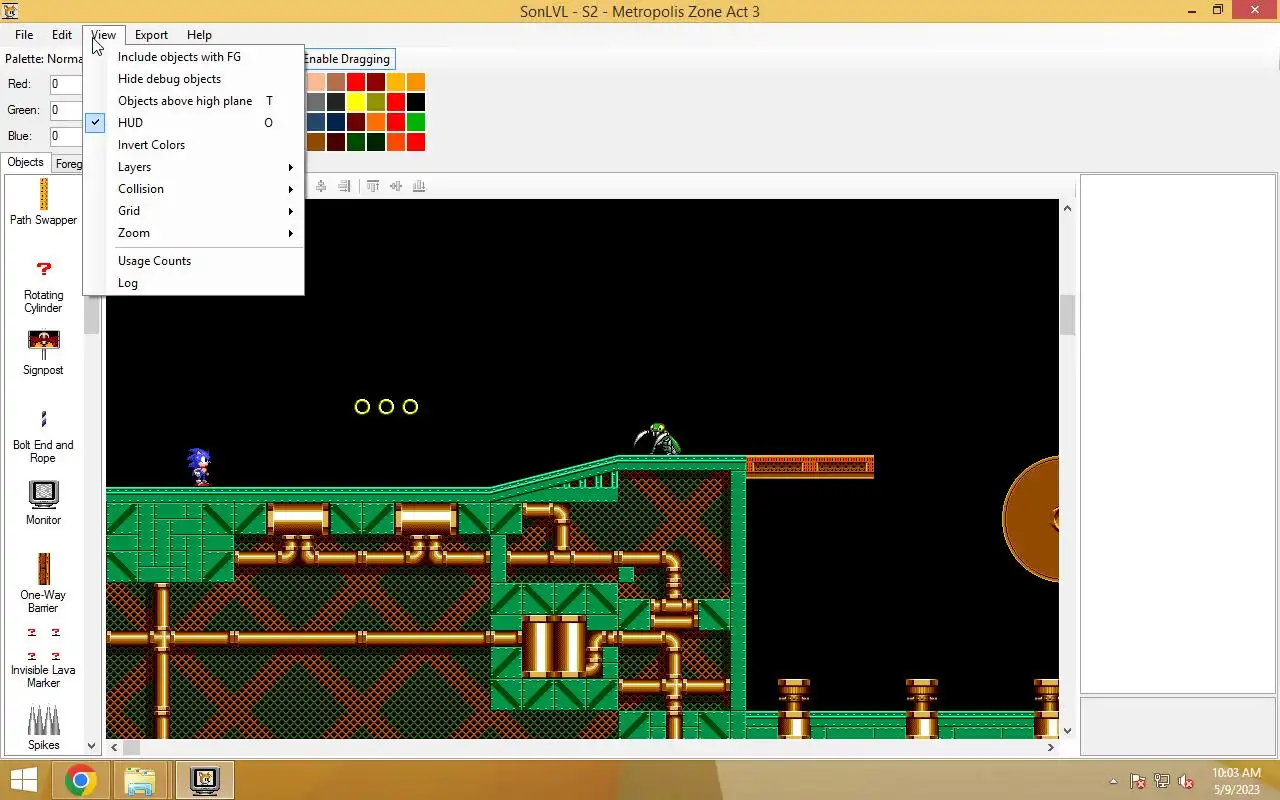Open the Windows Start button
The image size is (1280, 800).
[24, 780]
